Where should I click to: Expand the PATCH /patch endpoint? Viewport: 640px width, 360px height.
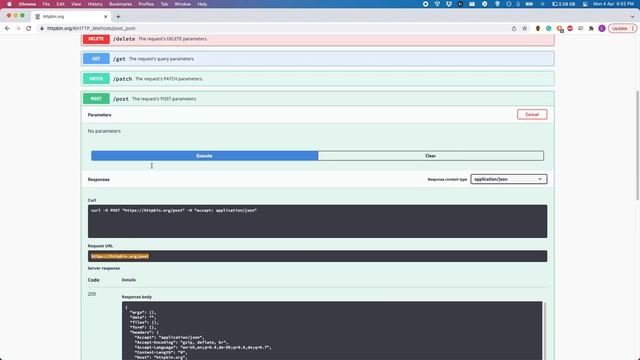pos(318,79)
